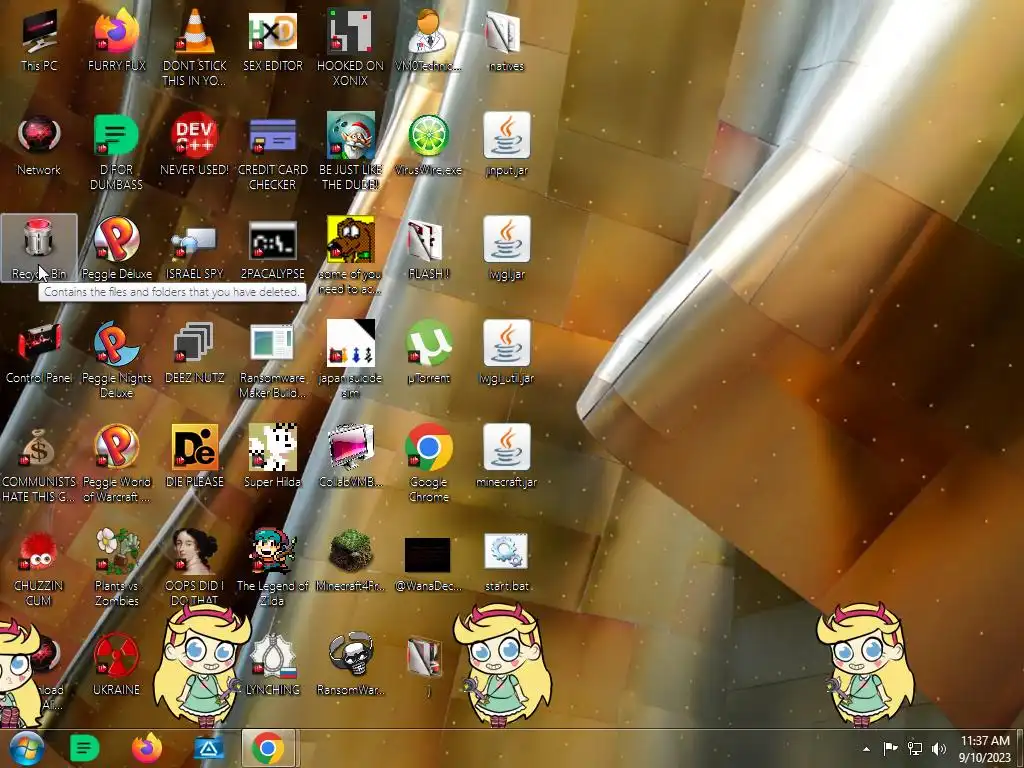
Task: Open Peggle World of Warcraft shortcut
Action: [x=117, y=464]
